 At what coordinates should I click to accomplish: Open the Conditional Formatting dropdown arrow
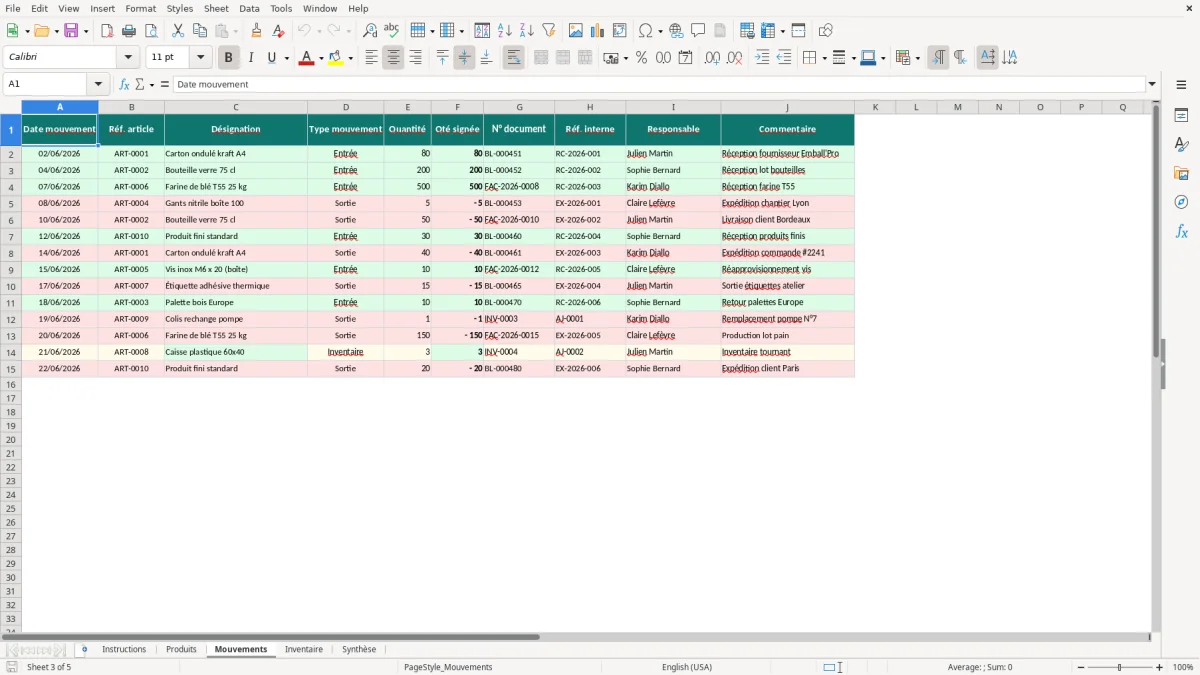pyautogui.click(x=918, y=58)
